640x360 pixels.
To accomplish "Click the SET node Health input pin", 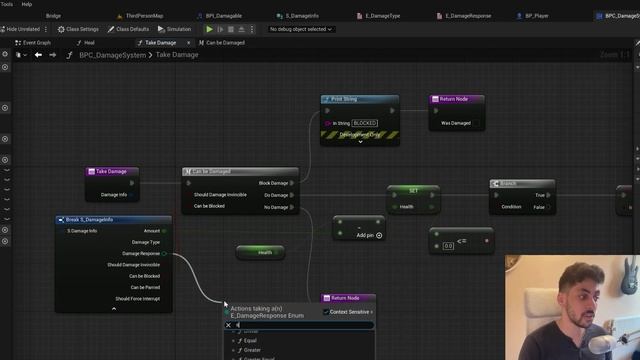I will (x=395, y=207).
